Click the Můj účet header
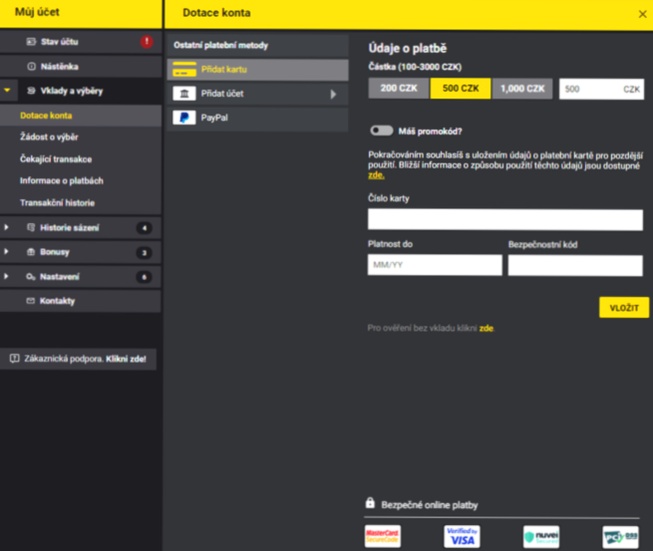Viewport: 653px width, 551px height. click(37, 12)
